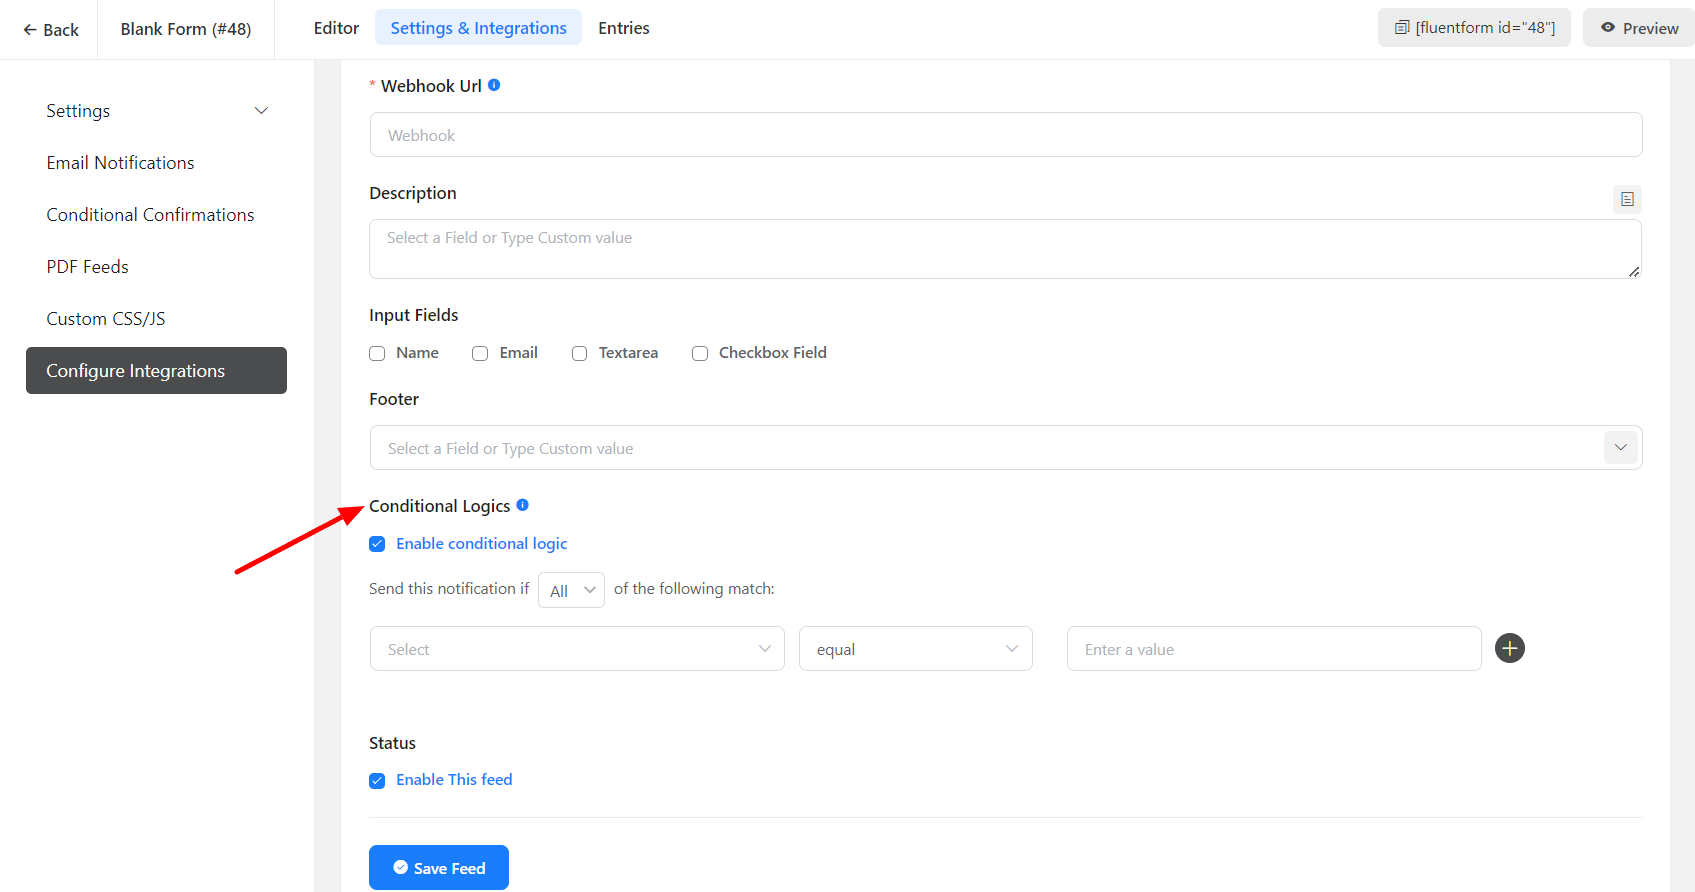Open the Footer field chevron dropdown
The width and height of the screenshot is (1695, 892).
pos(1620,448)
